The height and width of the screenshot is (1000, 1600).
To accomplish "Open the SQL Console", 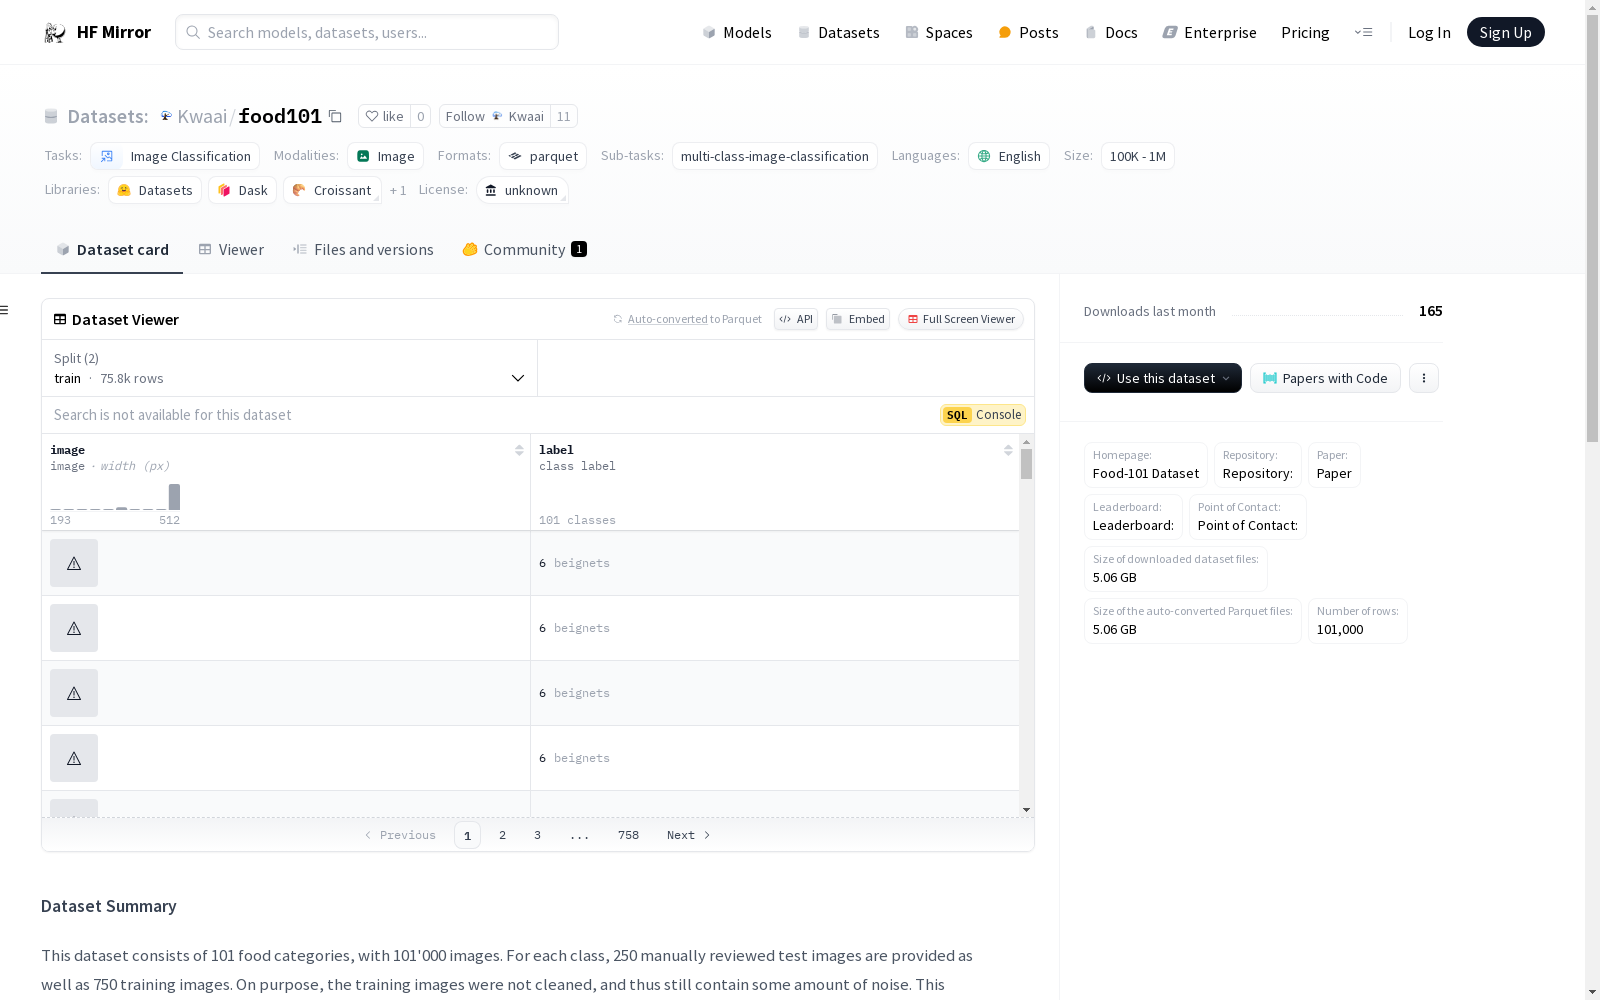I will pos(983,415).
